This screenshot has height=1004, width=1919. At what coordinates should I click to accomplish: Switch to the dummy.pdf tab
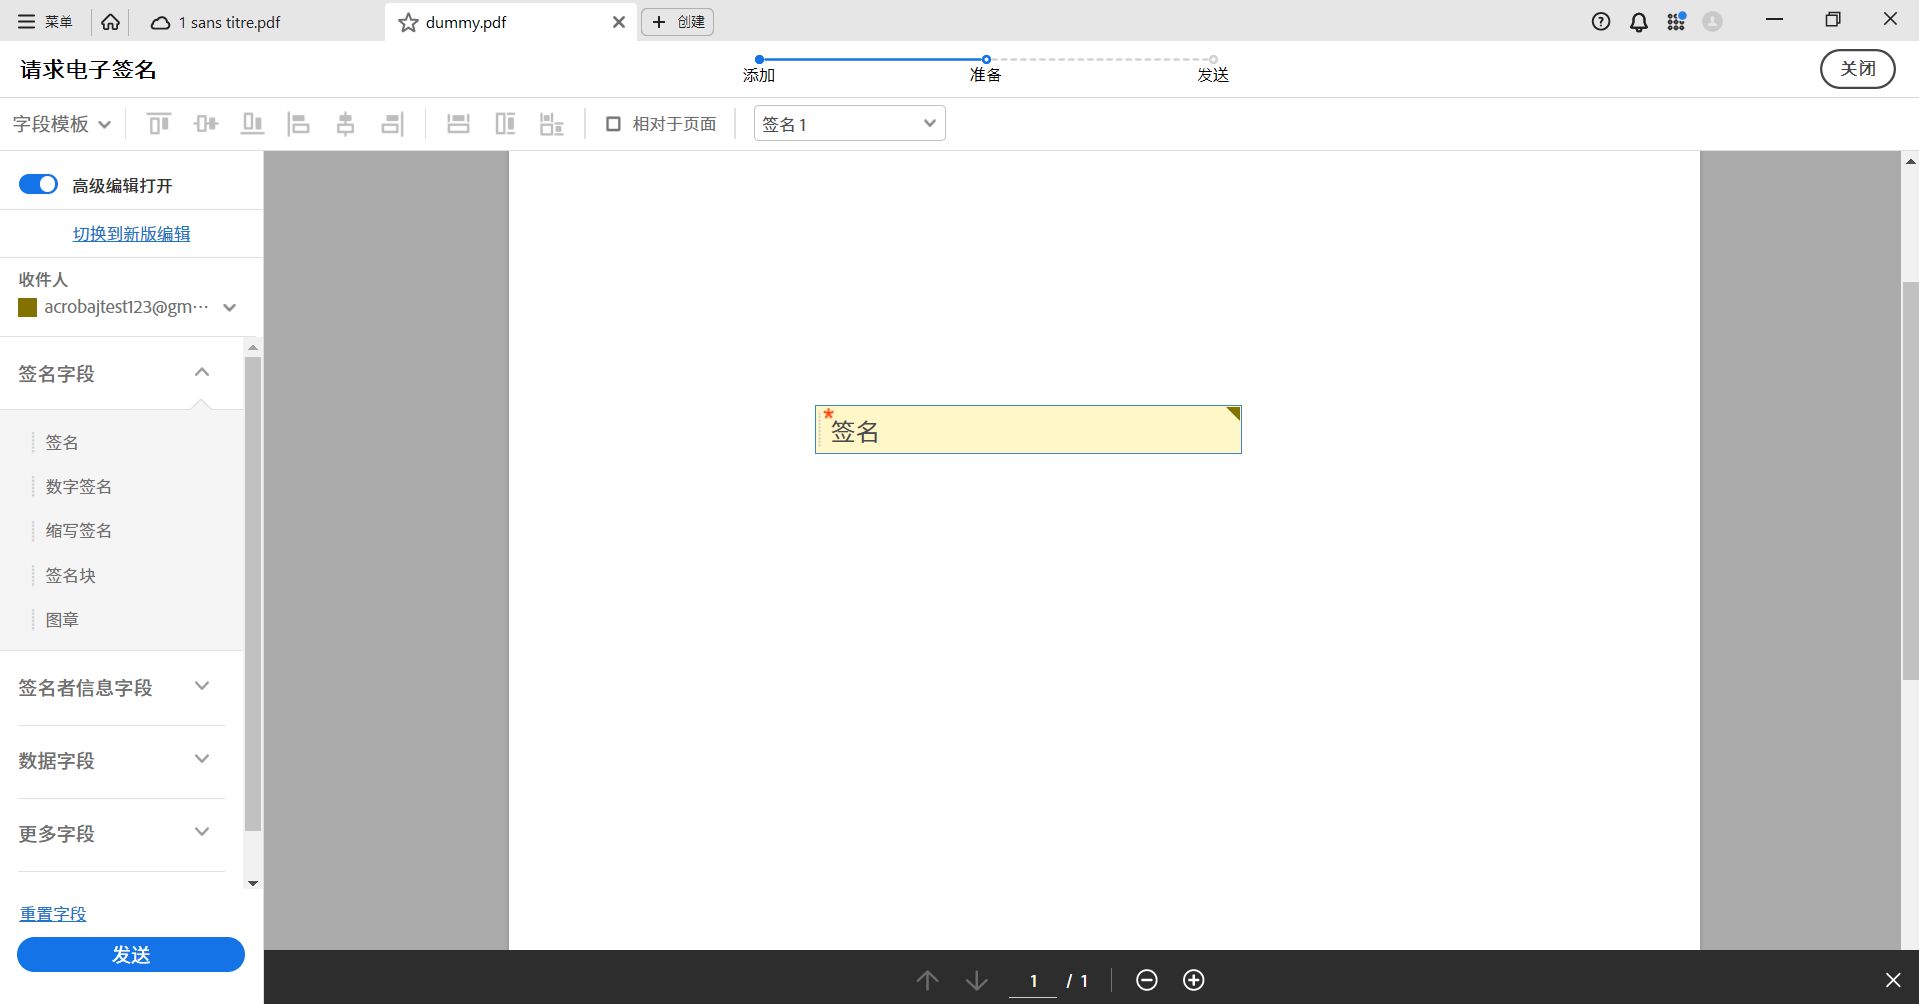465,22
